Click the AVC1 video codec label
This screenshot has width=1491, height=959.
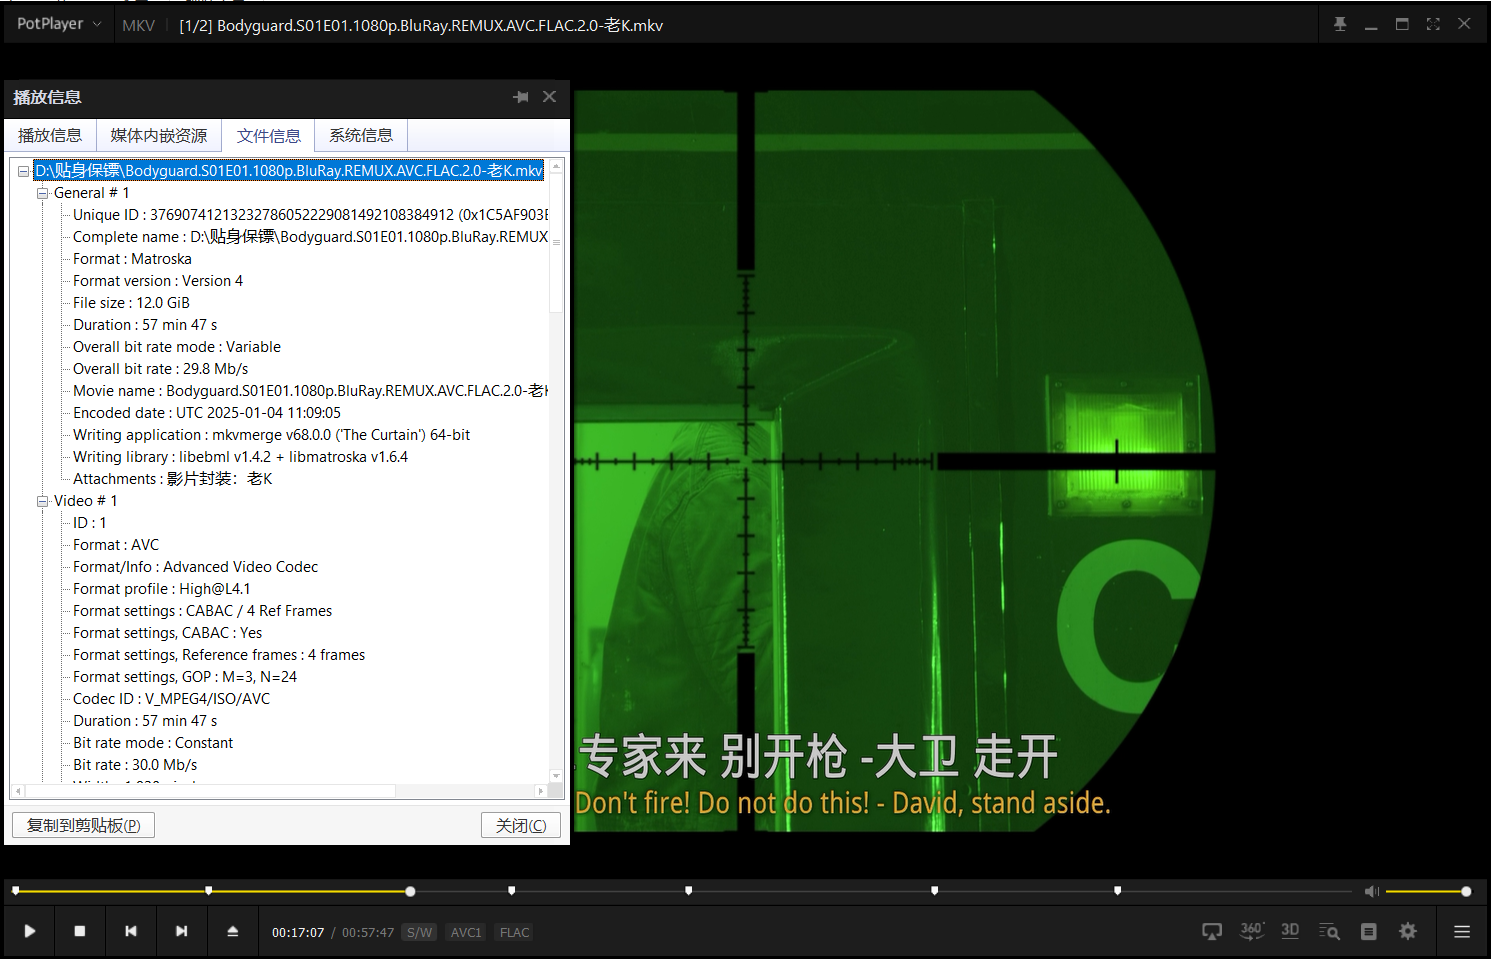point(466,932)
